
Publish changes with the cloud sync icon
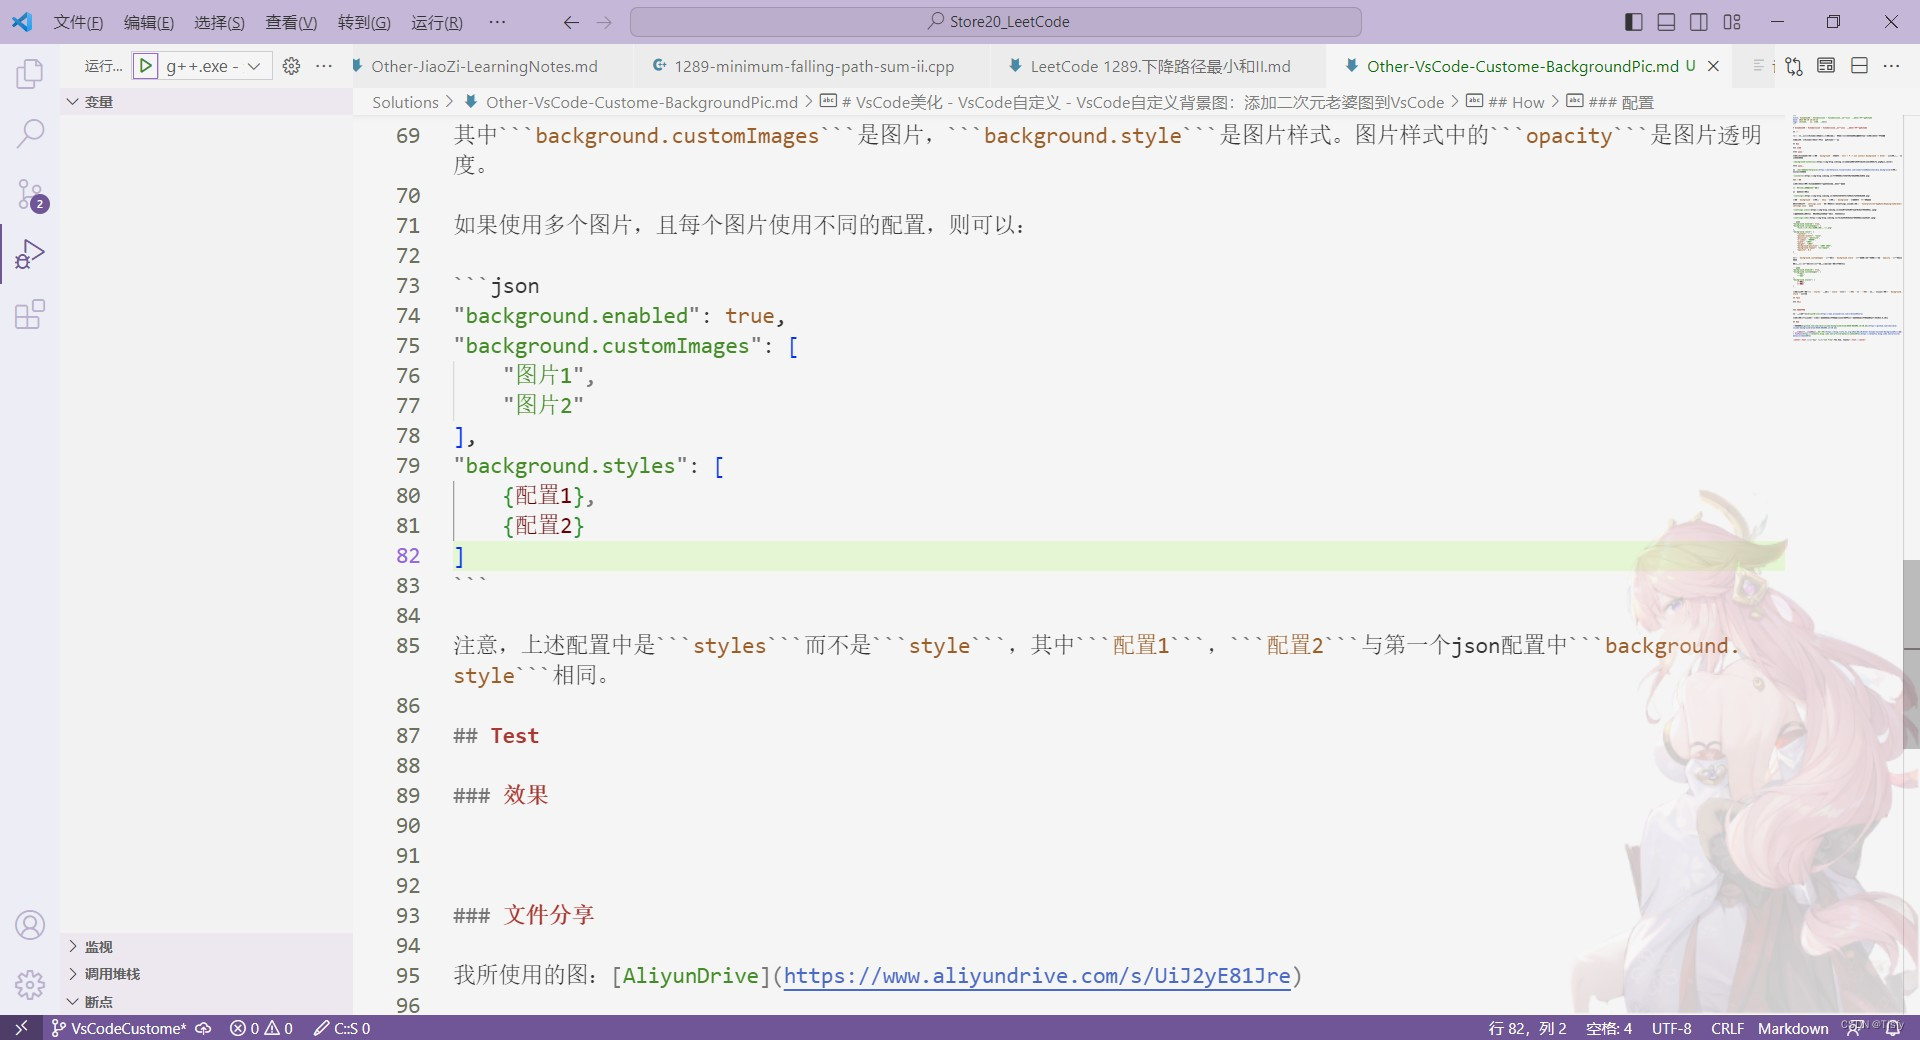203,1028
